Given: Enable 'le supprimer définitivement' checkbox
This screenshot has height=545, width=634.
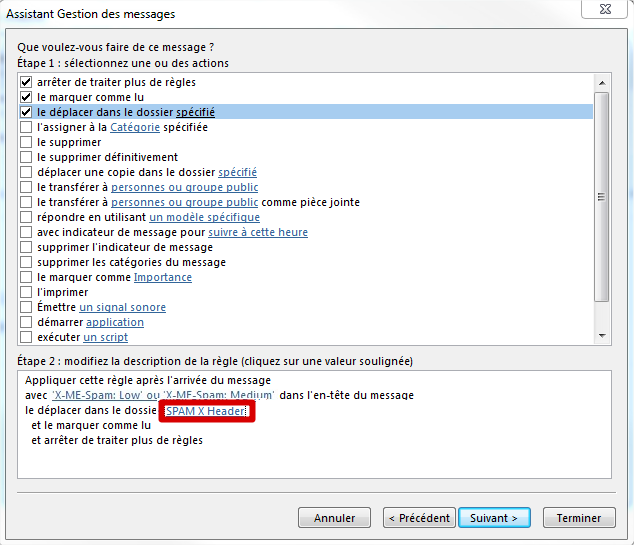Looking at the screenshot, I should coord(26,157).
